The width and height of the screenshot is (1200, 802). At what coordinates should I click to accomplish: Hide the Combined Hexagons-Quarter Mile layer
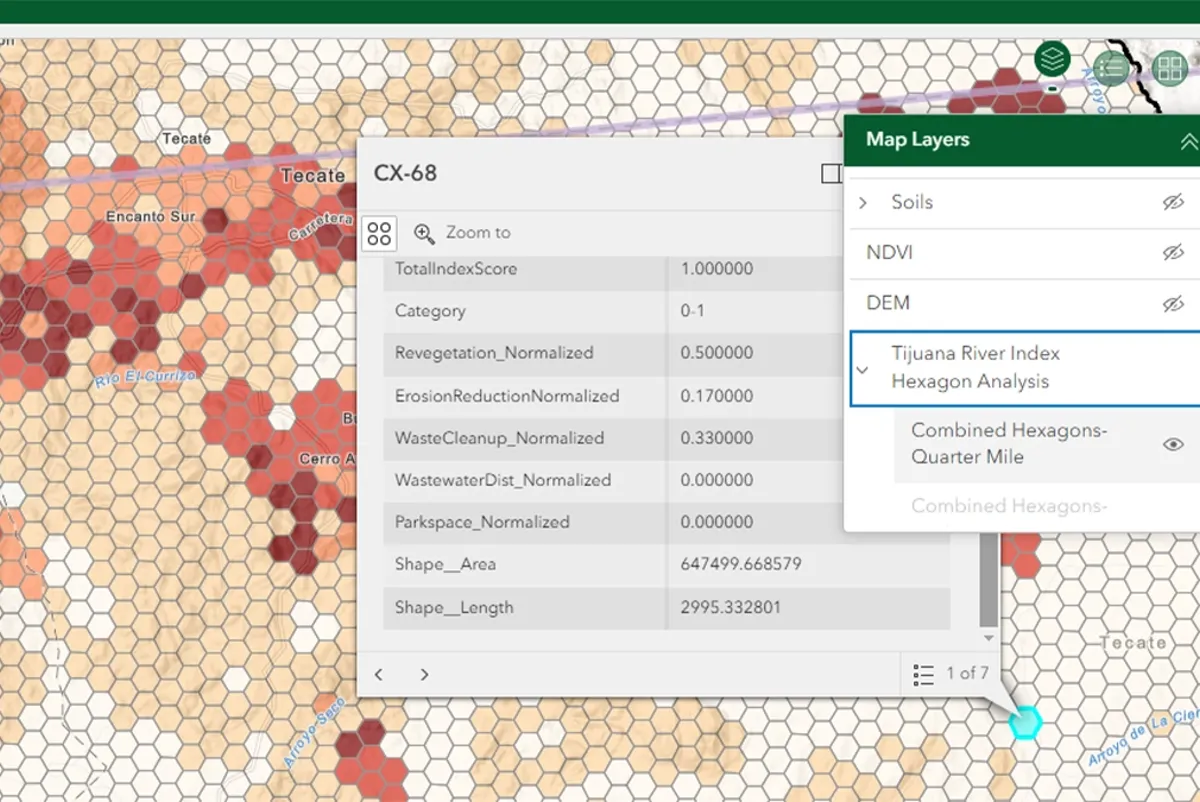pyautogui.click(x=1173, y=443)
